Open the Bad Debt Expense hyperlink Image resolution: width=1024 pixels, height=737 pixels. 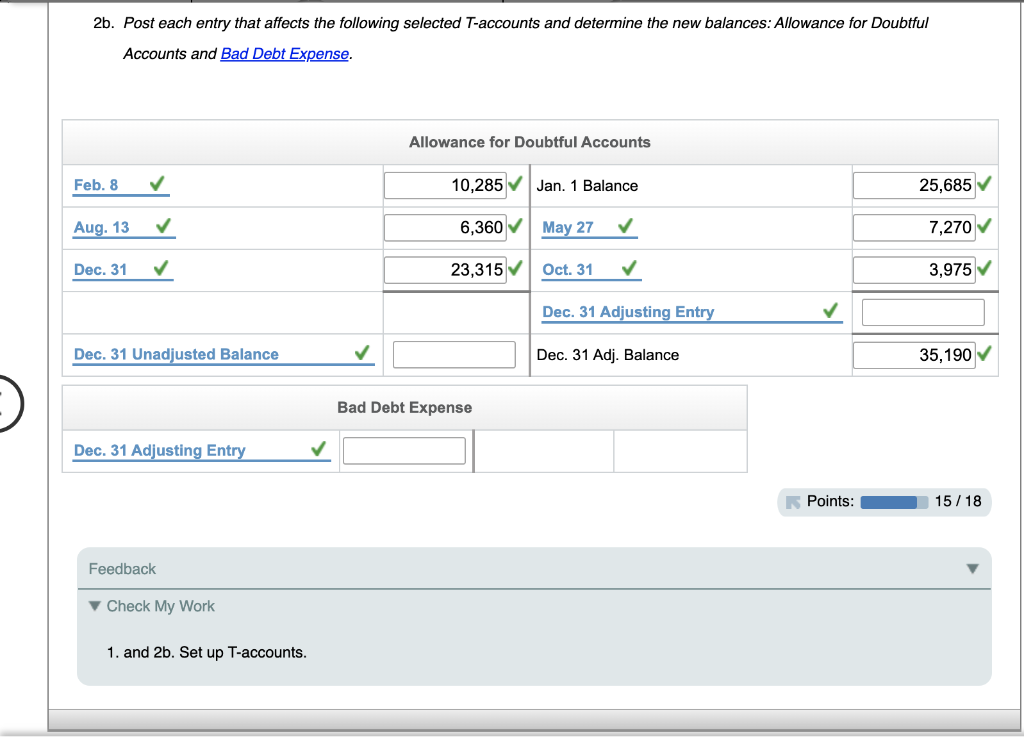click(285, 54)
